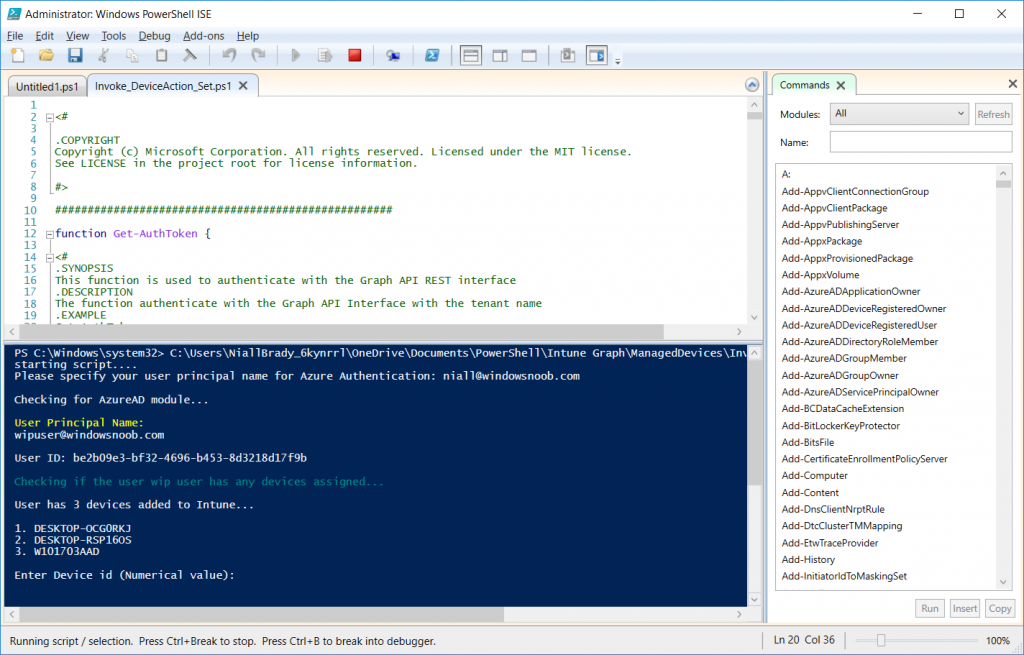Viewport: 1024px width, 655px height.
Task: Click the Run Selection icon
Action: click(325, 56)
